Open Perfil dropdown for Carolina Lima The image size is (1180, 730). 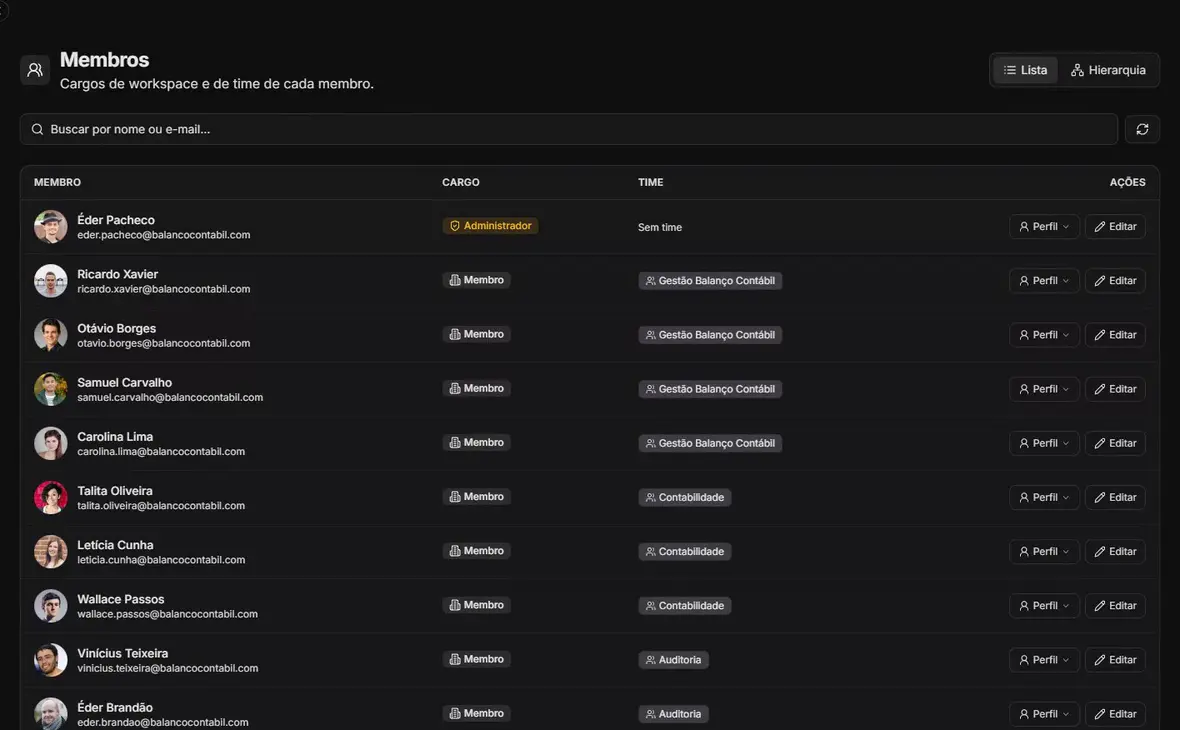point(1044,443)
